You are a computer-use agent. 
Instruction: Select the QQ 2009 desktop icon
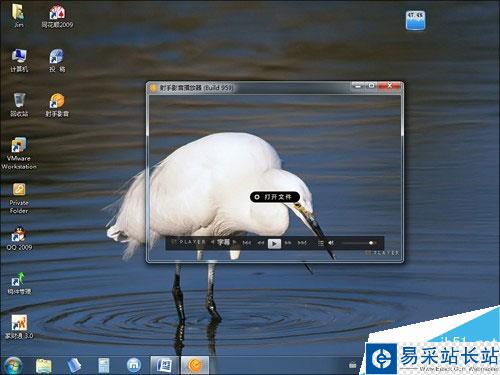19,238
